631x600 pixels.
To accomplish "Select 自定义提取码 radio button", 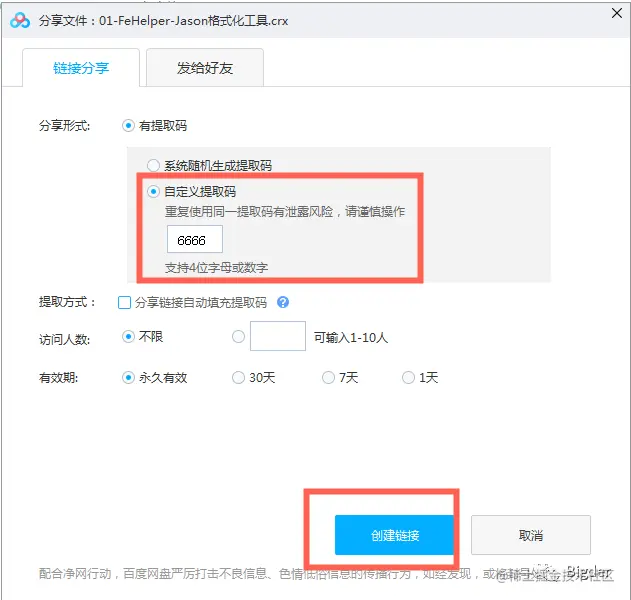I will (x=153, y=192).
